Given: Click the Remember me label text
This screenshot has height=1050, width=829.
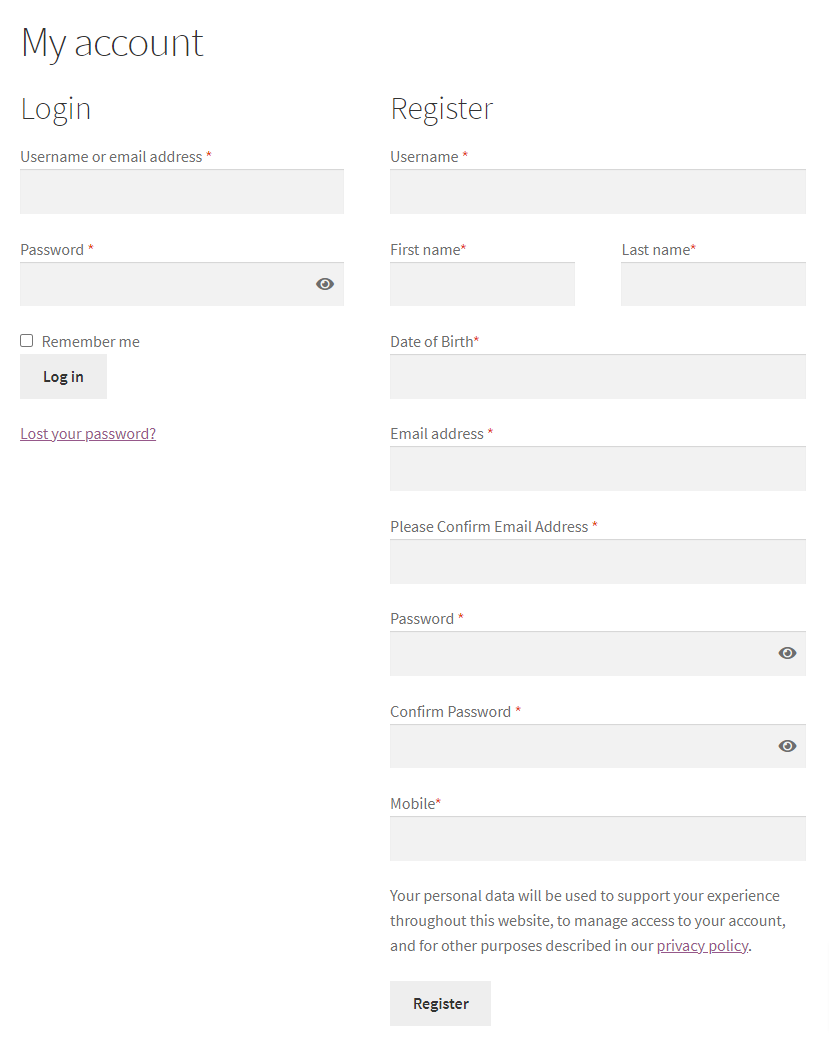Looking at the screenshot, I should tap(90, 342).
